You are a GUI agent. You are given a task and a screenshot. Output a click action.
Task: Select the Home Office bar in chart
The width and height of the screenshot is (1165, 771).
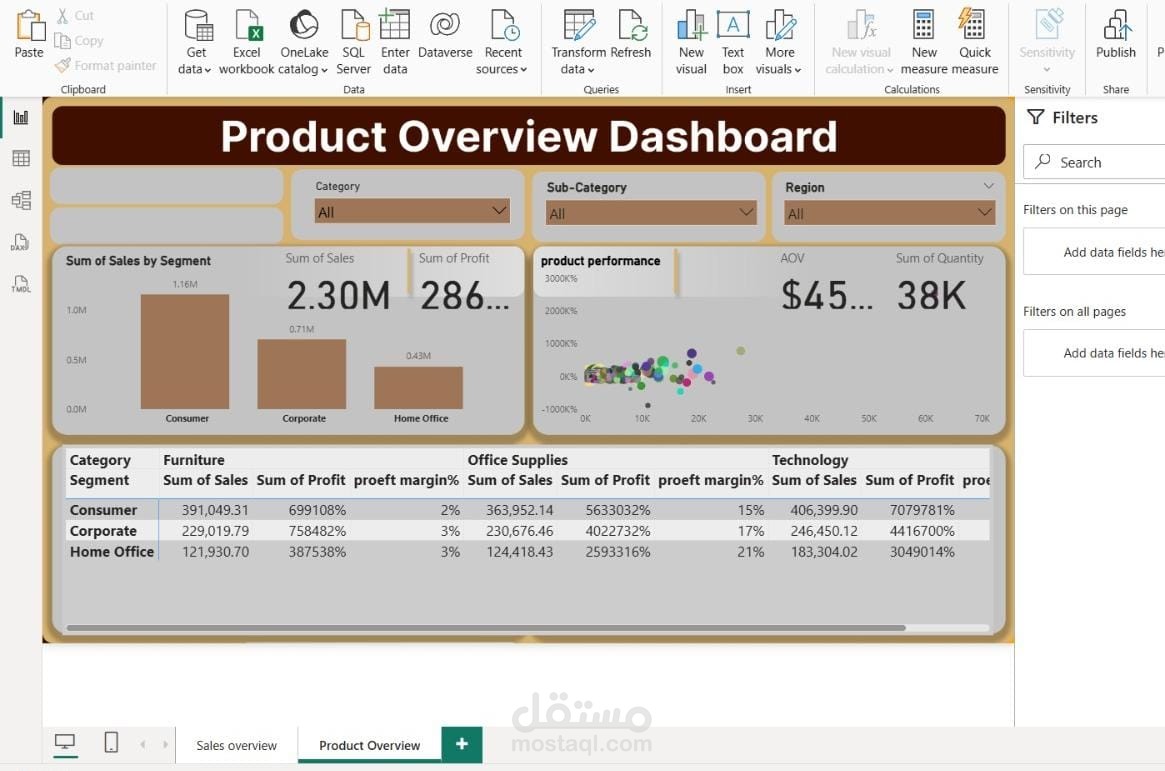(x=418, y=387)
